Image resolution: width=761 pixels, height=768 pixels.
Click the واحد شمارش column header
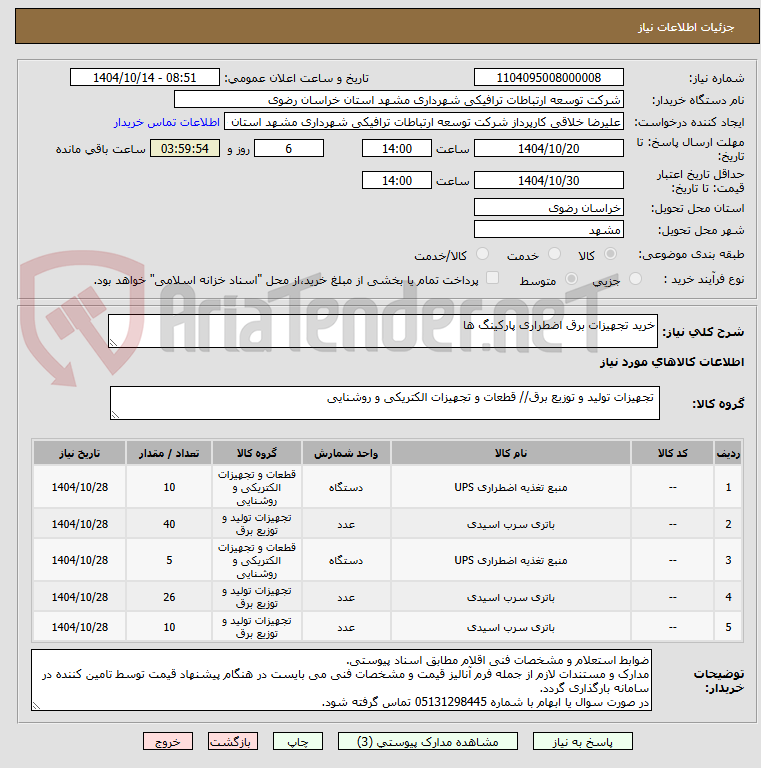(346, 453)
